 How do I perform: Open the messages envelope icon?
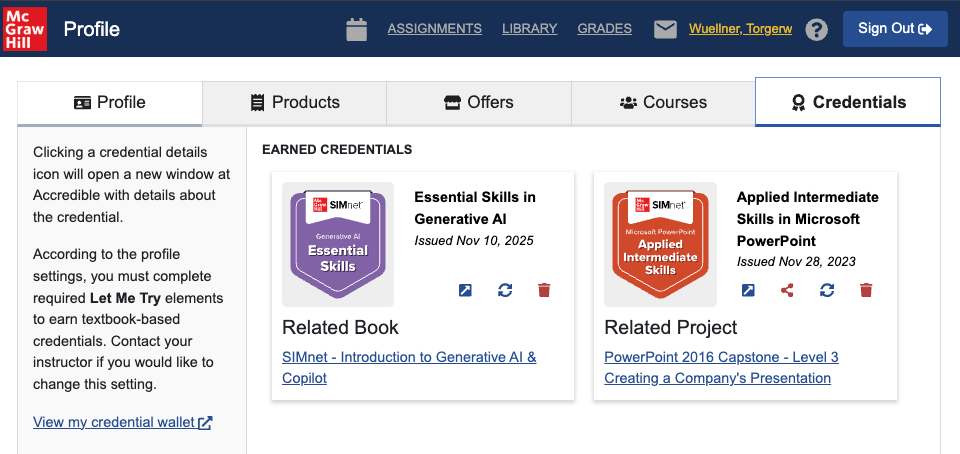[666, 29]
